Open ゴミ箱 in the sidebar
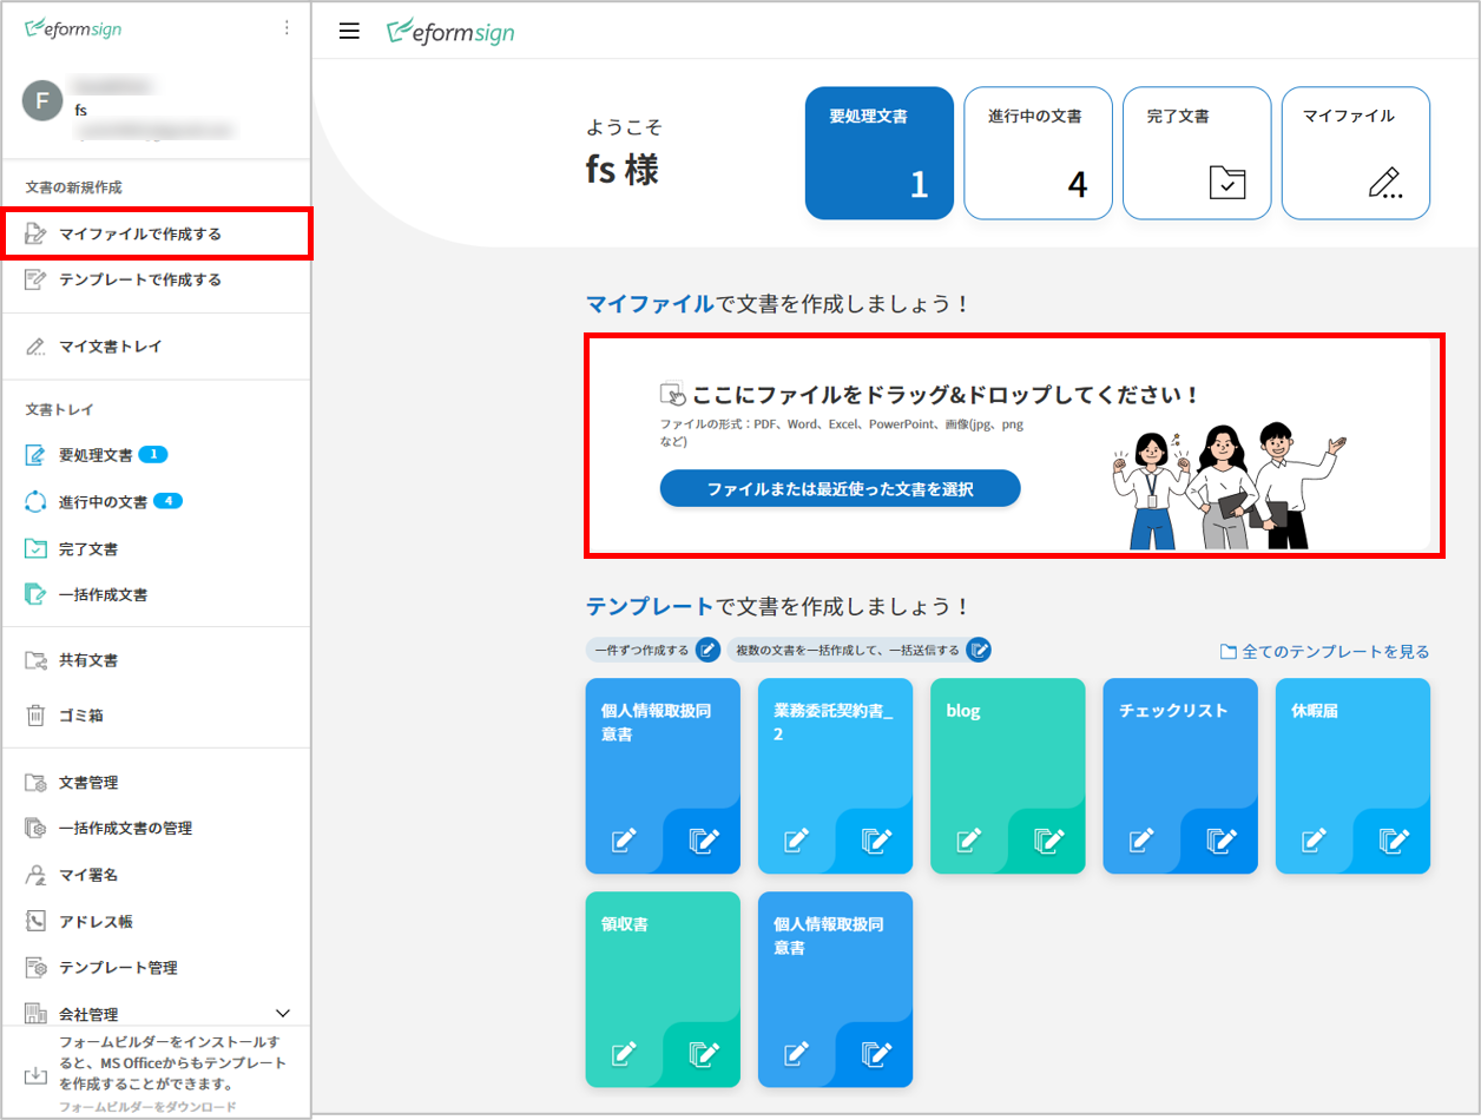This screenshot has width=1481, height=1120. pos(81,716)
